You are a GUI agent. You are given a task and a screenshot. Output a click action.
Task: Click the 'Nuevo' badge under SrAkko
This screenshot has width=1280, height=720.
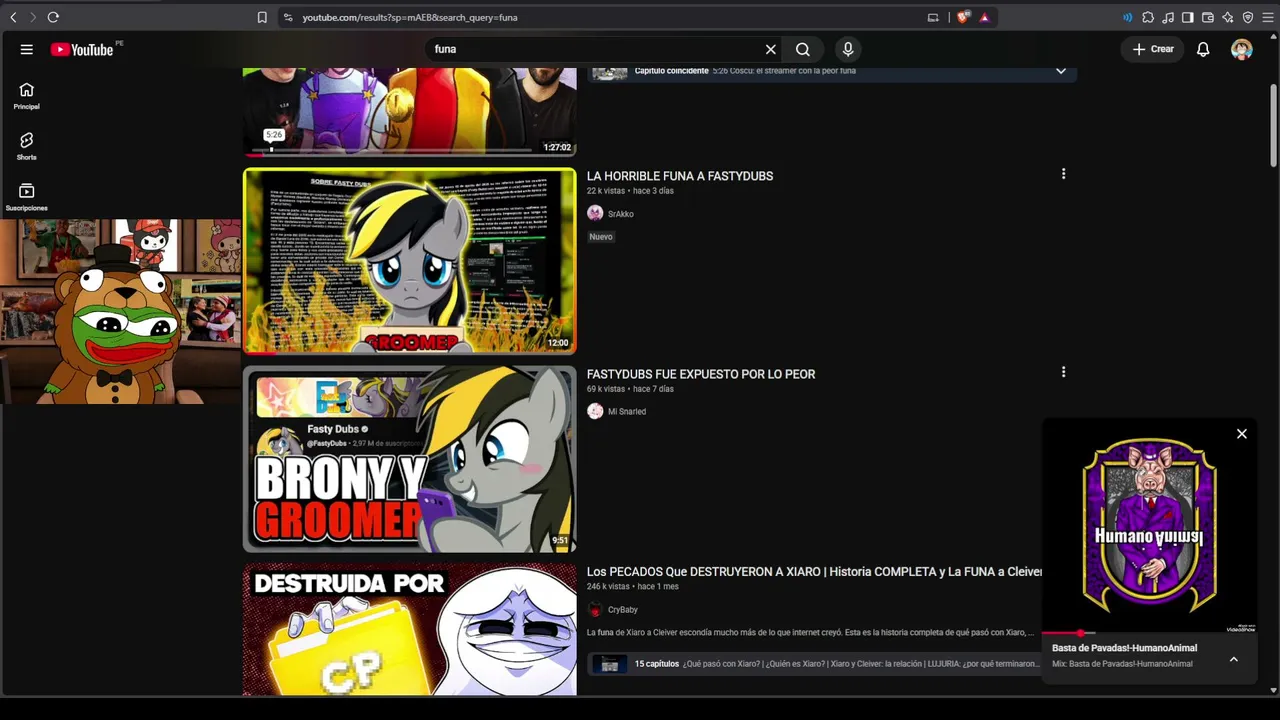pos(601,237)
